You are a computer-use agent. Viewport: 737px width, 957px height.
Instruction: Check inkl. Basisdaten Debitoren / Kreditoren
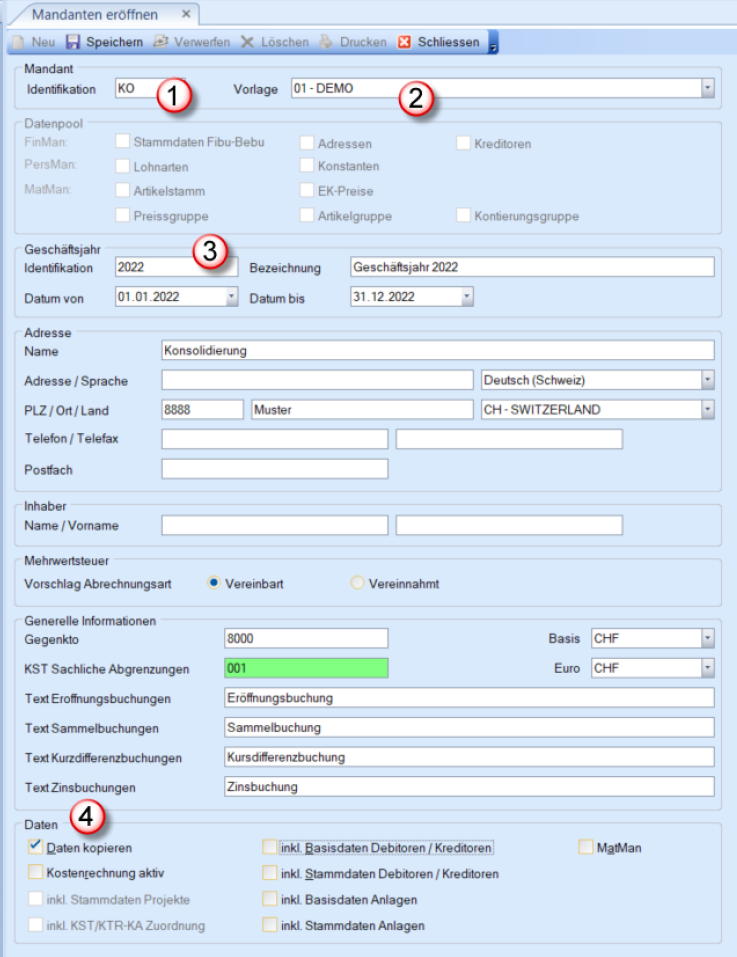pos(270,847)
